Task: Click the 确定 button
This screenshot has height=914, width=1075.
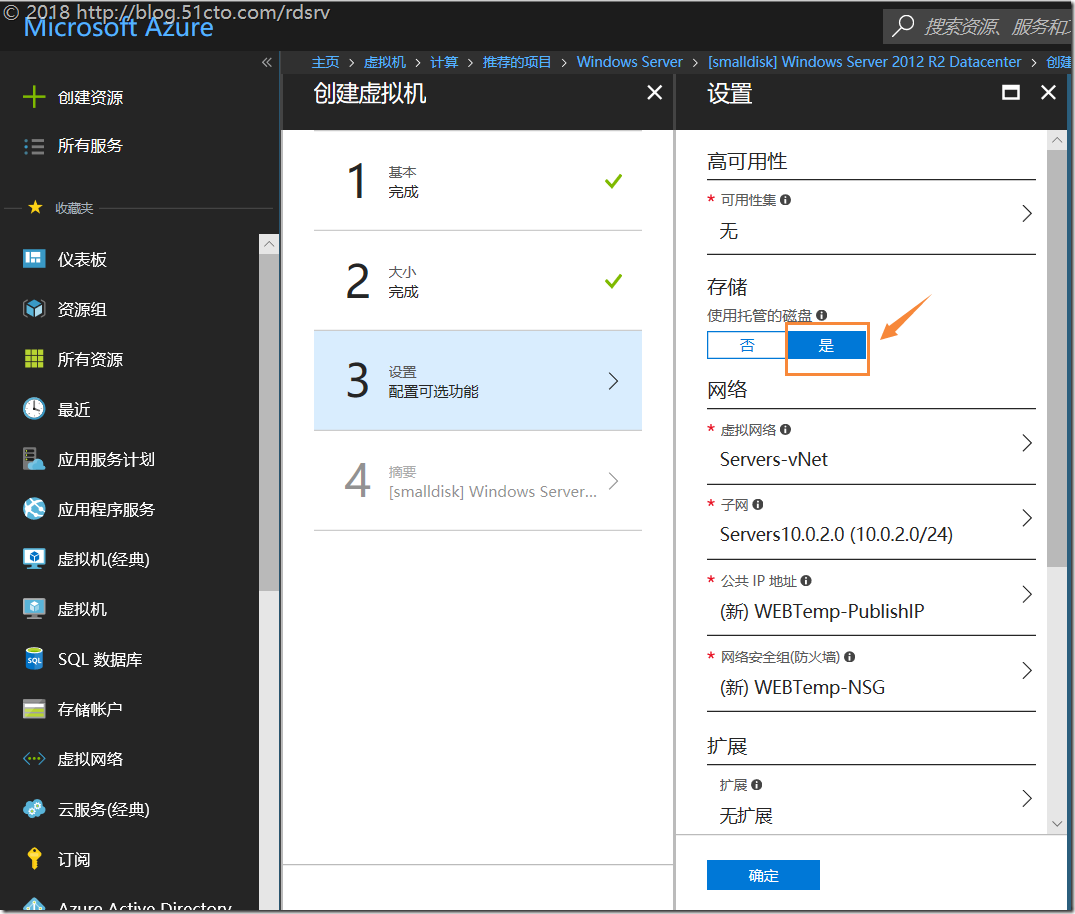Action: click(x=763, y=875)
